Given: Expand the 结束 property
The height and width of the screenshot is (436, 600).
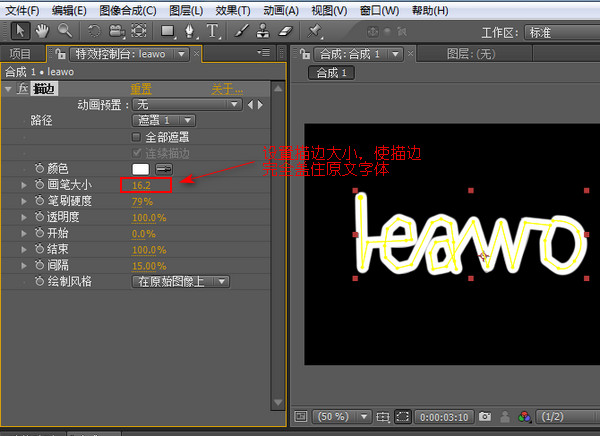Looking at the screenshot, I should (24, 250).
